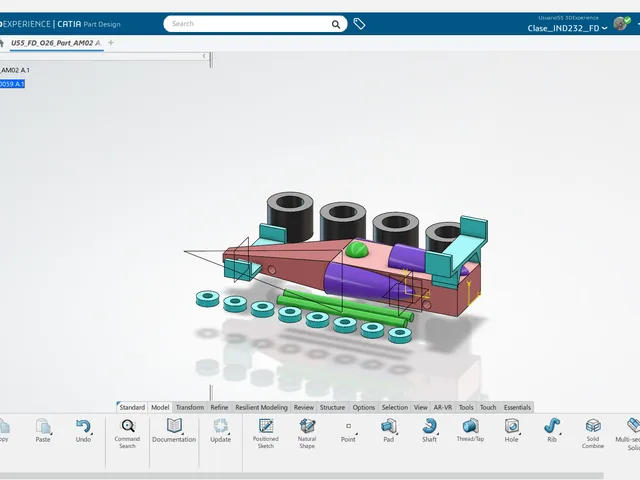
Task: Expand the Clase_IND232_FD dropdown
Action: (x=604, y=28)
